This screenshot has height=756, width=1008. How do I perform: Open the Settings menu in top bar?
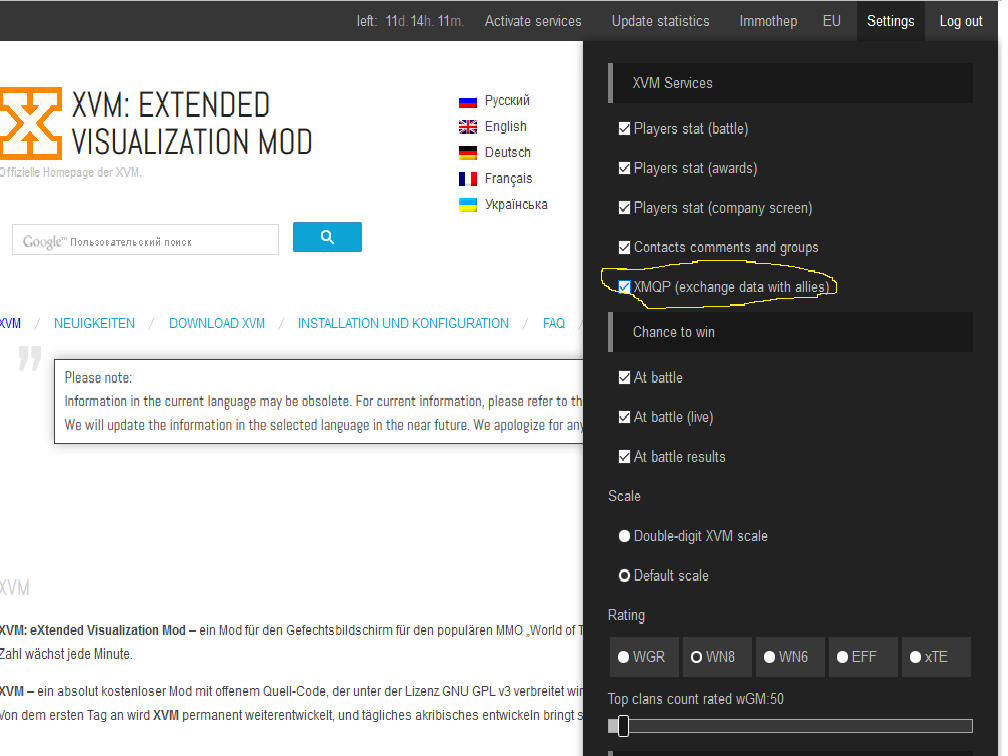point(890,21)
